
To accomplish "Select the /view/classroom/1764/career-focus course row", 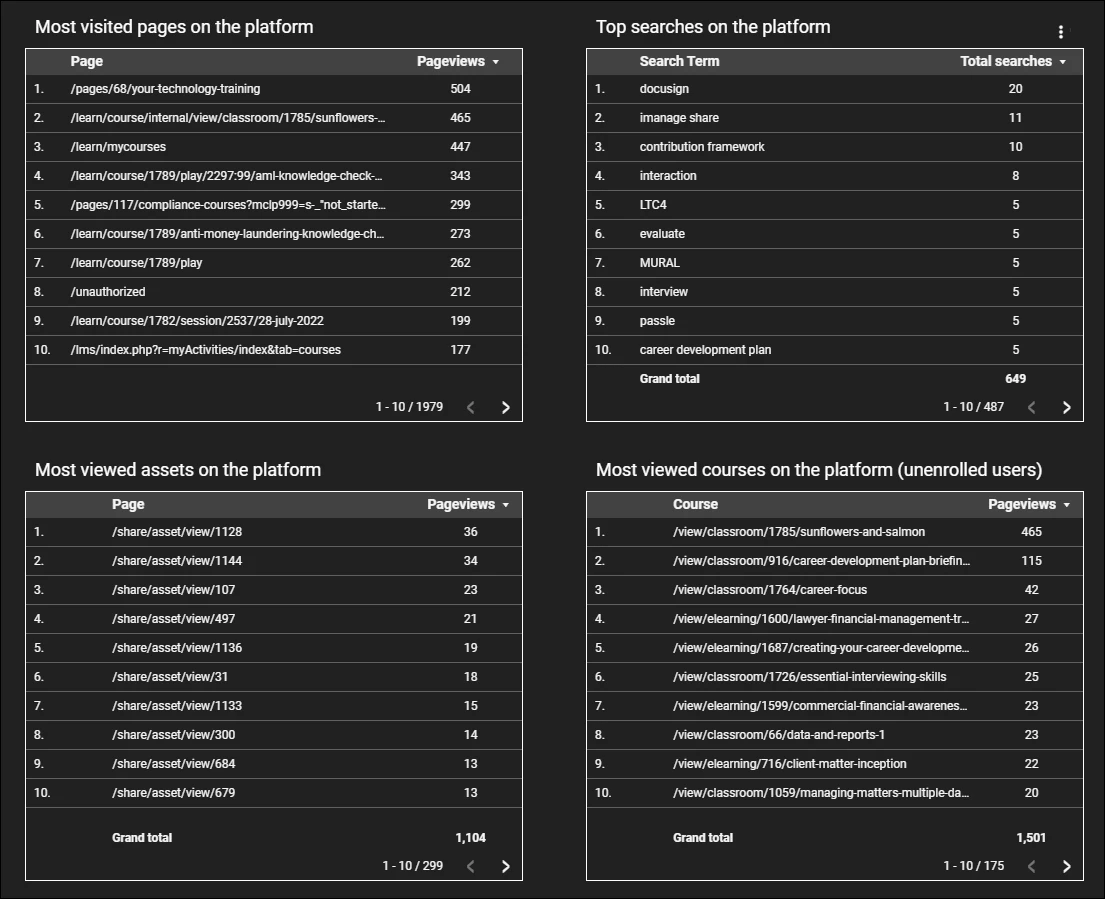I will pos(768,590).
